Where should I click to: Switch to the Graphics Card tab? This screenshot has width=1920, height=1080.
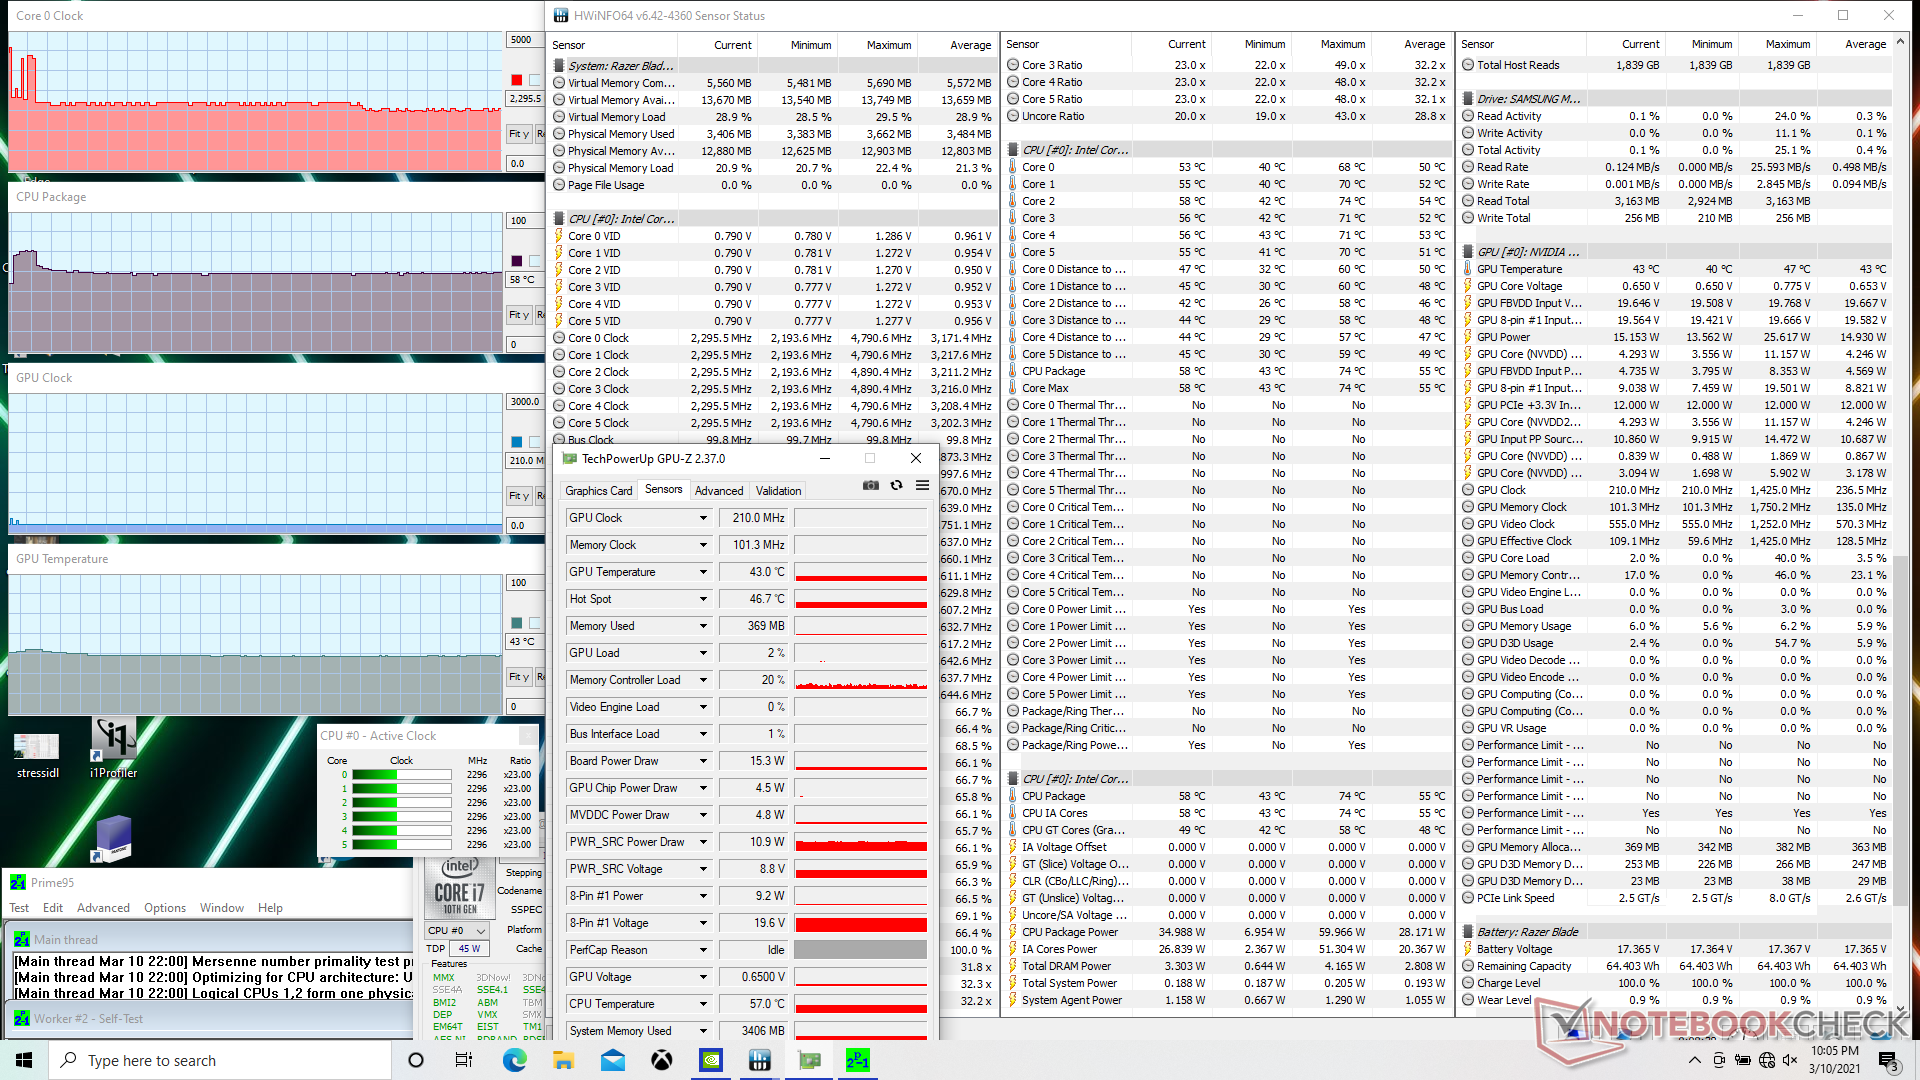point(598,490)
